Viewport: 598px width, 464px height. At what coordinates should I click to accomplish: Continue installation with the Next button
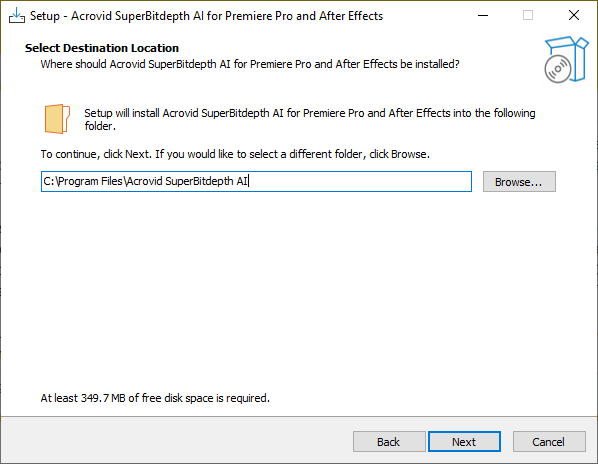click(x=464, y=442)
